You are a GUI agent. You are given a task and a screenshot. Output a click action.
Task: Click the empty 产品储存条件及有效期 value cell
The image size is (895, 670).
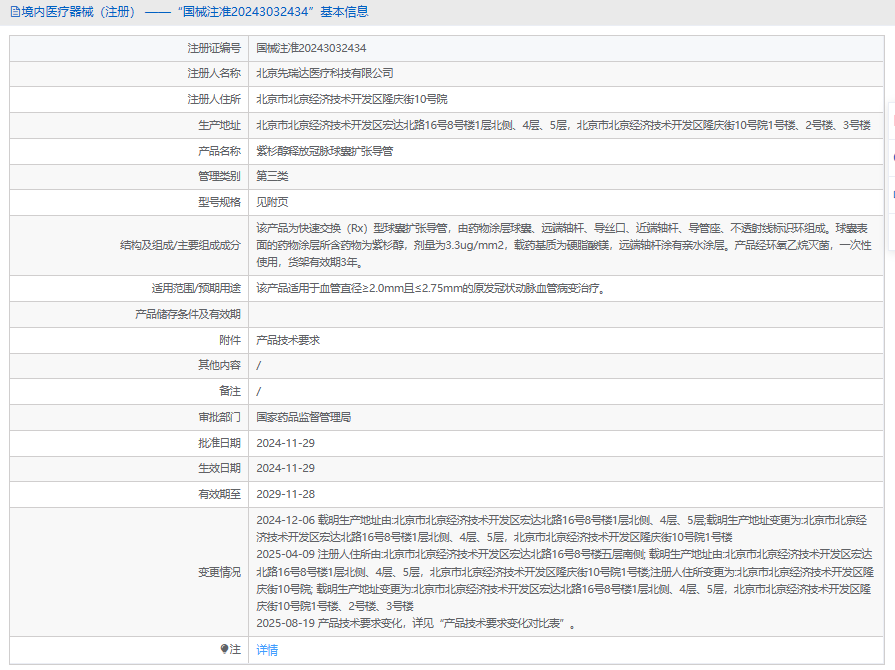[566, 314]
